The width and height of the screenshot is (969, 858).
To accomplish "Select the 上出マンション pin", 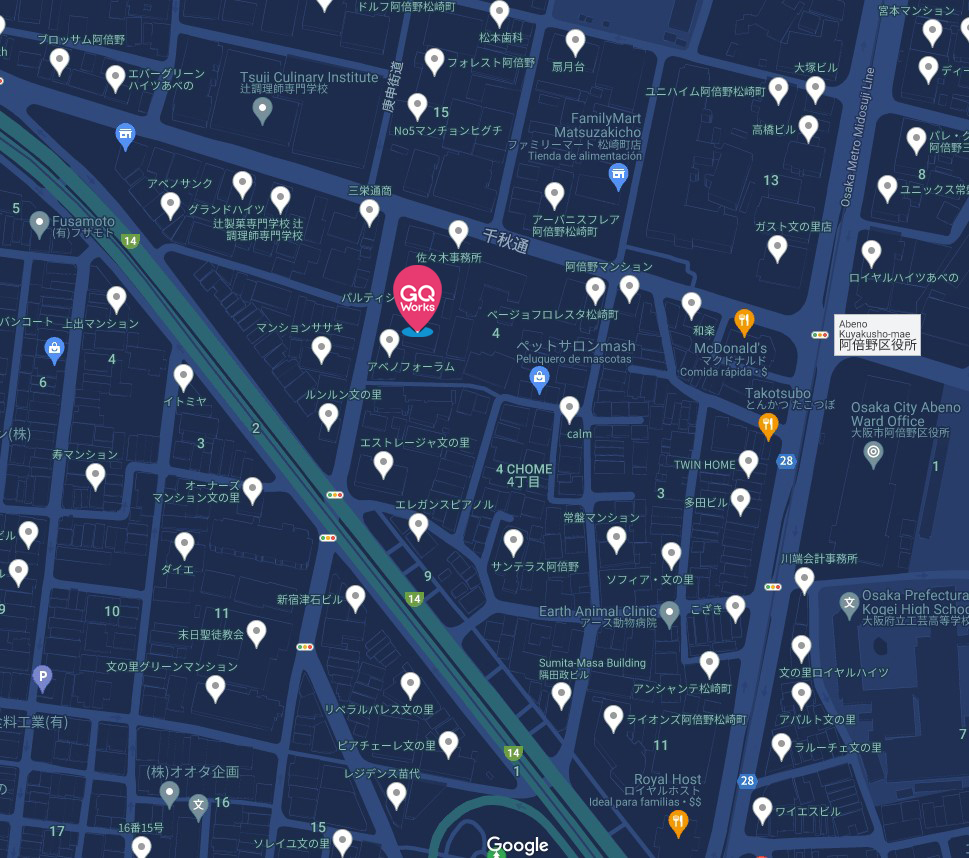I will (x=116, y=300).
